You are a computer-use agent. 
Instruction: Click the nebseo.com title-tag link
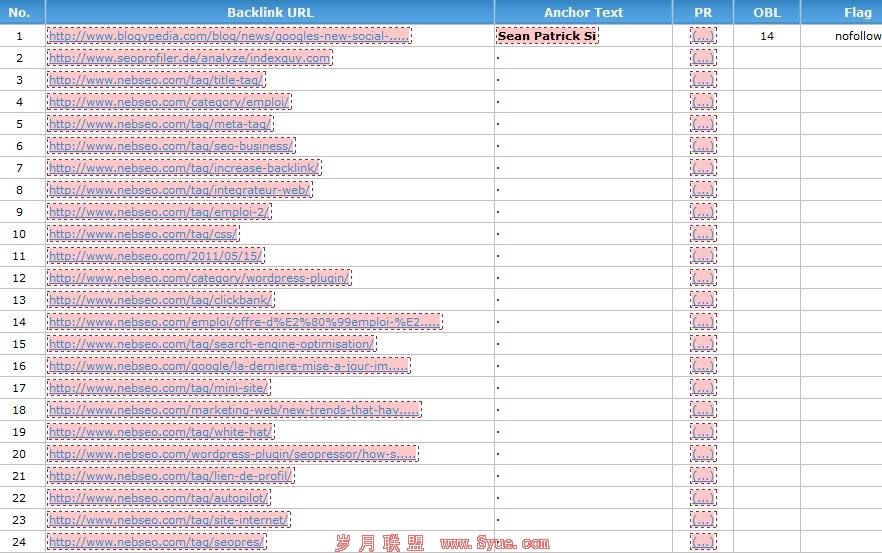click(x=156, y=80)
